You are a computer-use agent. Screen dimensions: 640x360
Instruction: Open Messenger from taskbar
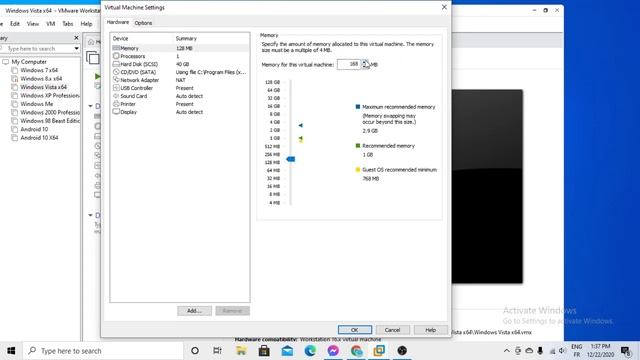click(333, 351)
